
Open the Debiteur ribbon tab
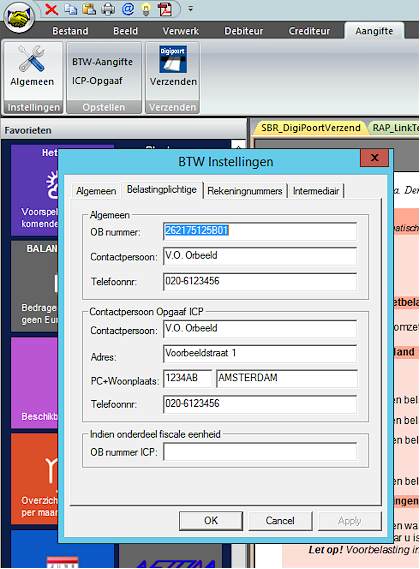[244, 31]
